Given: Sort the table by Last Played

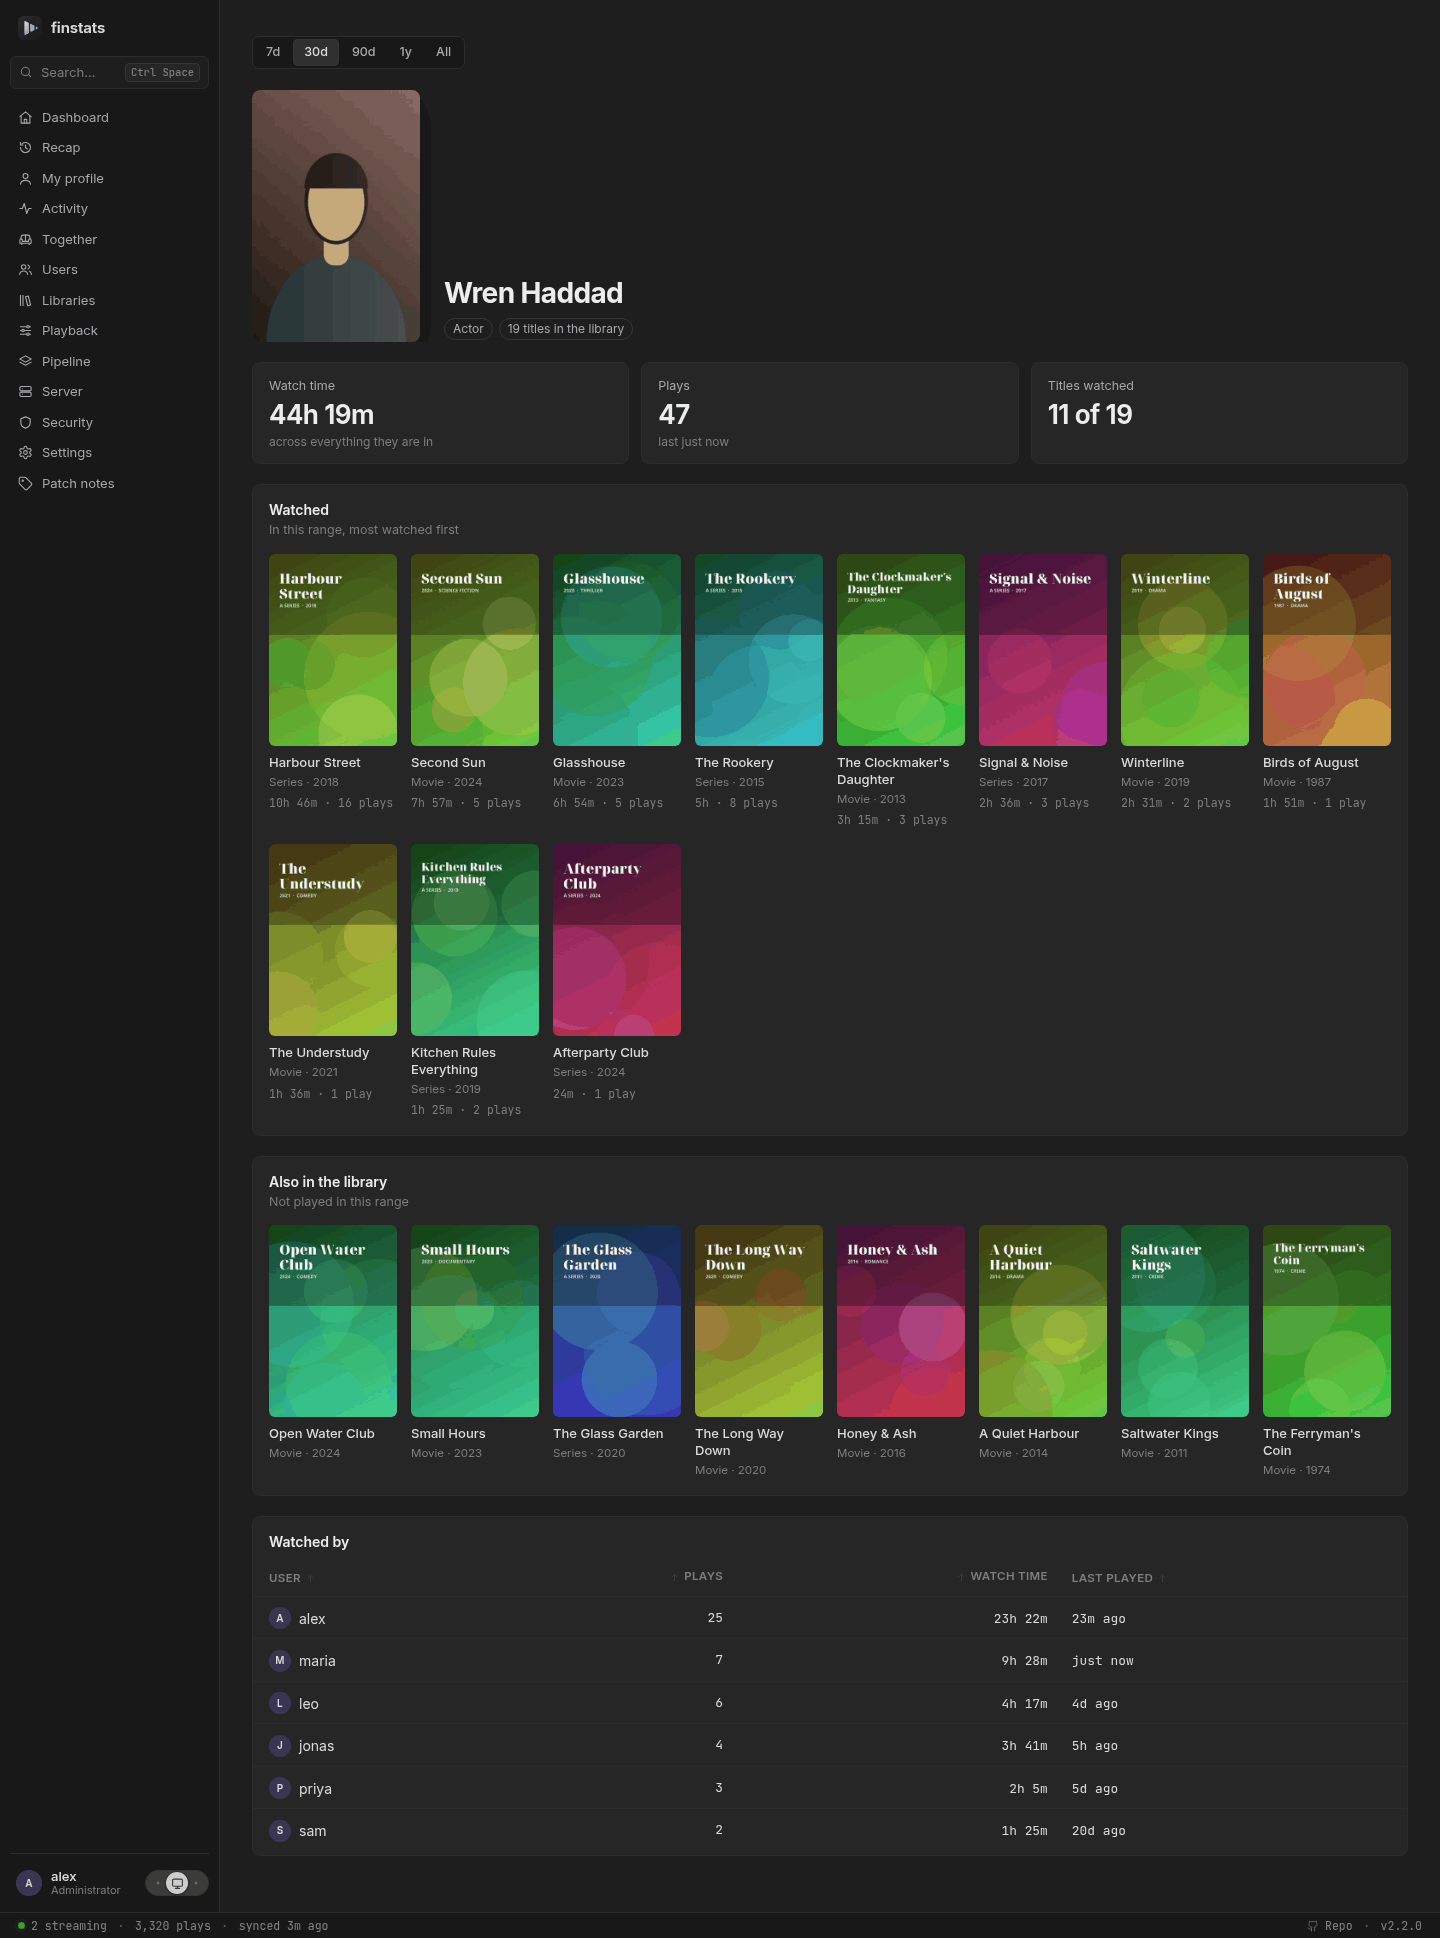Looking at the screenshot, I should coord(1118,1578).
